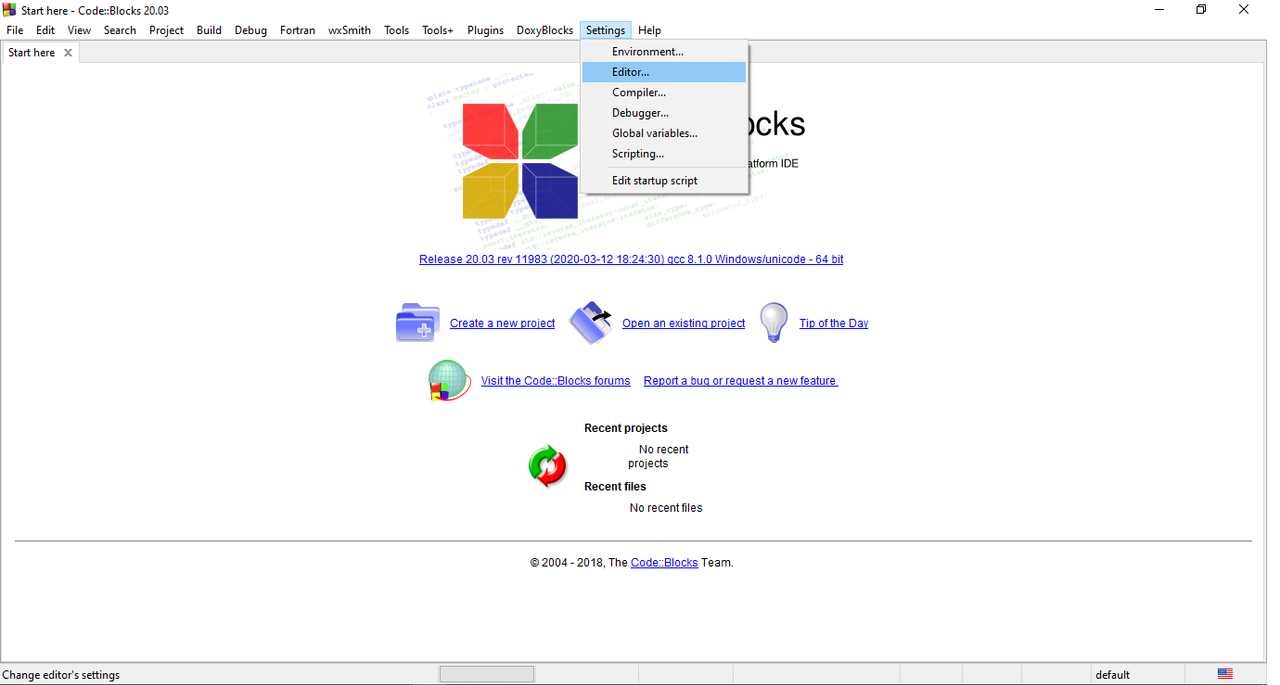
Task: Select Edit startup script entry
Action: pyautogui.click(x=664, y=181)
